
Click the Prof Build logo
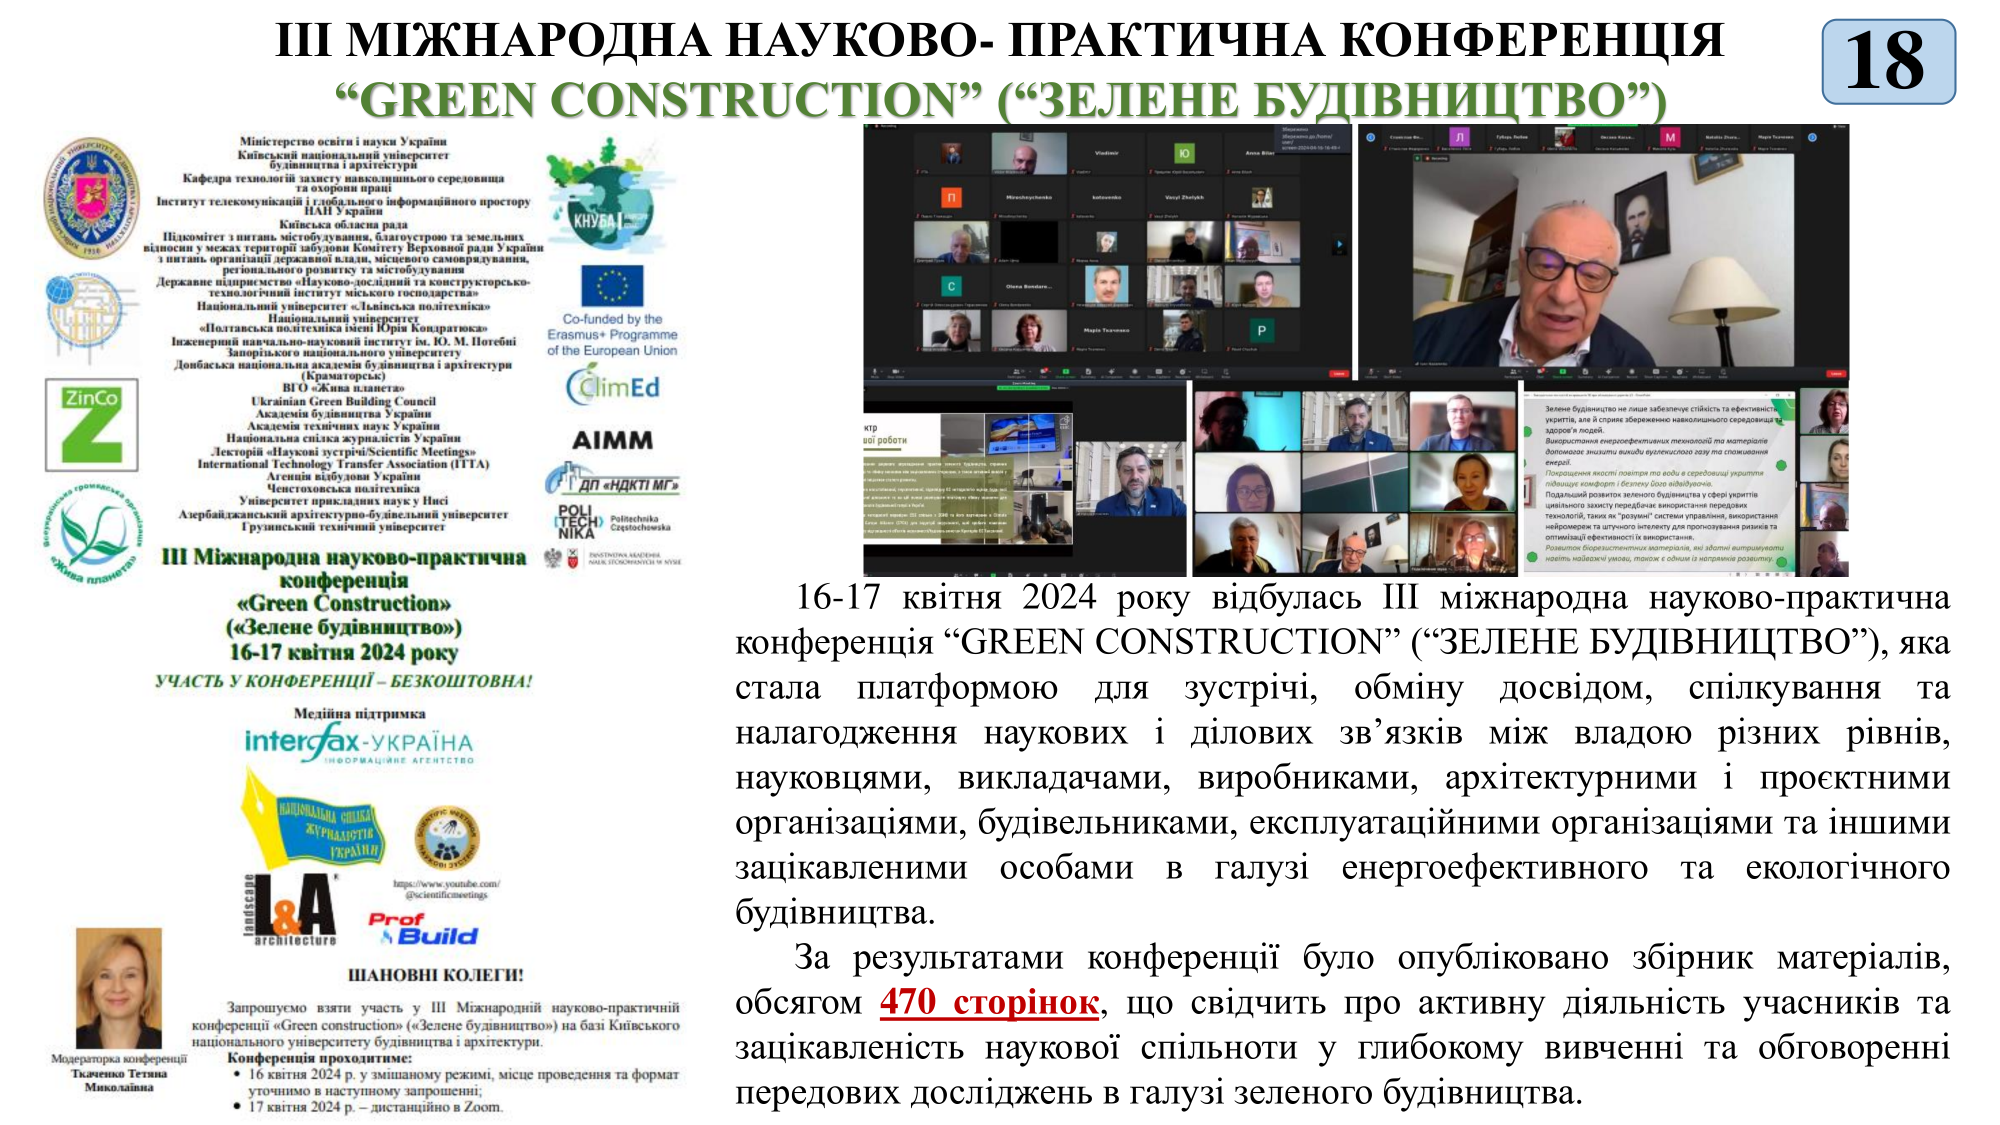[x=423, y=929]
